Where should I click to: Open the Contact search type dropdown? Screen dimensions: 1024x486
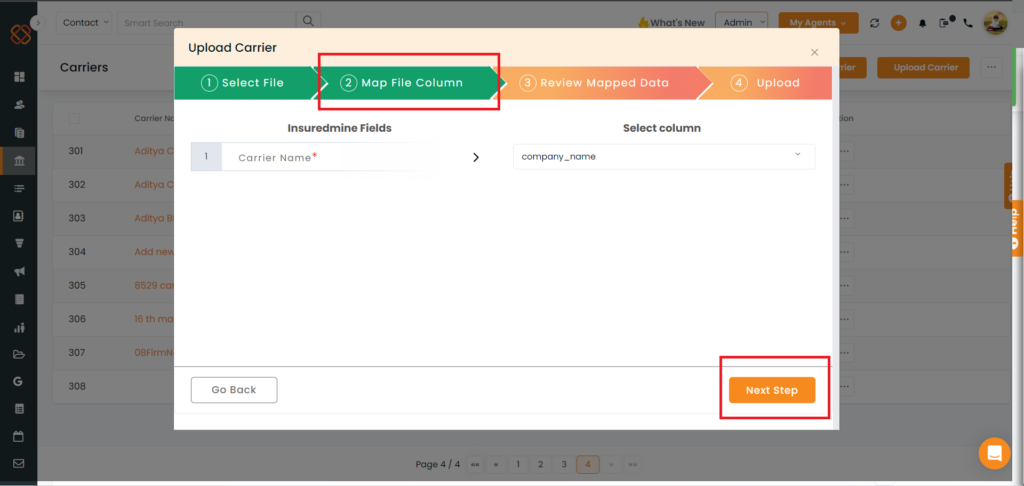85,22
